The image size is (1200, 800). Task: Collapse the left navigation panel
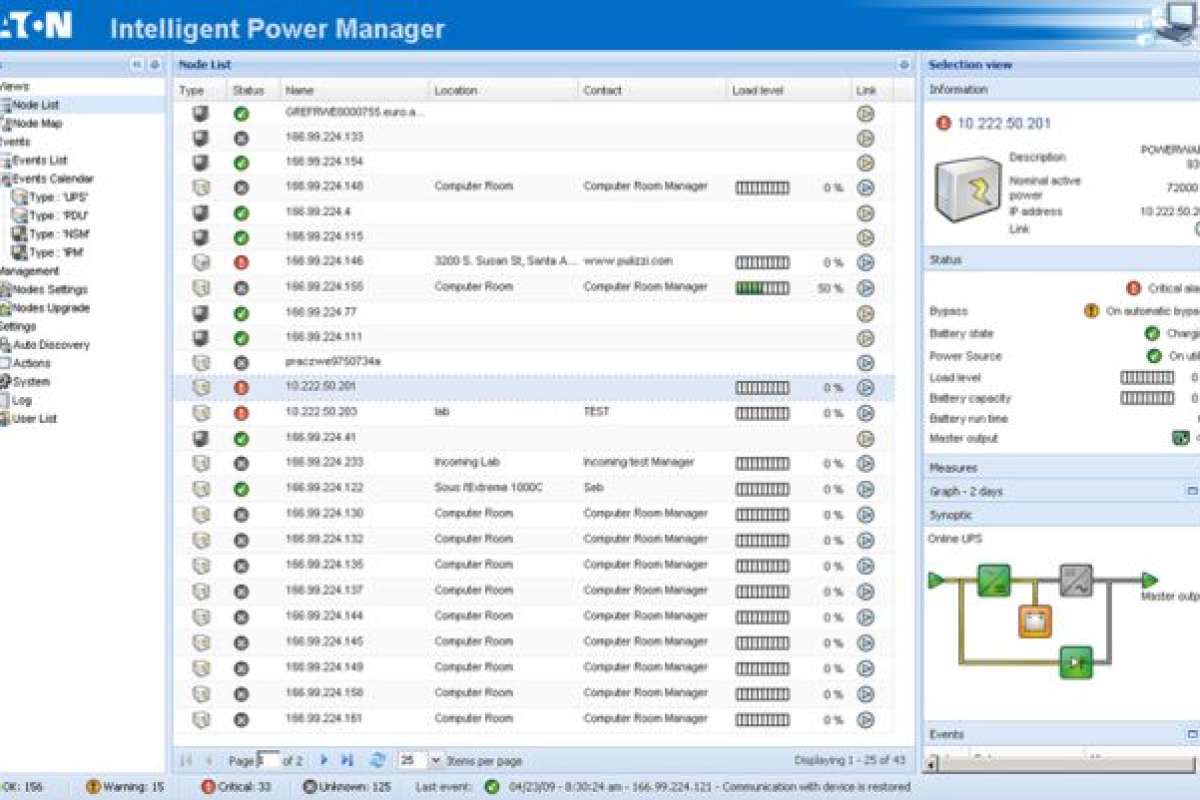tap(137, 65)
